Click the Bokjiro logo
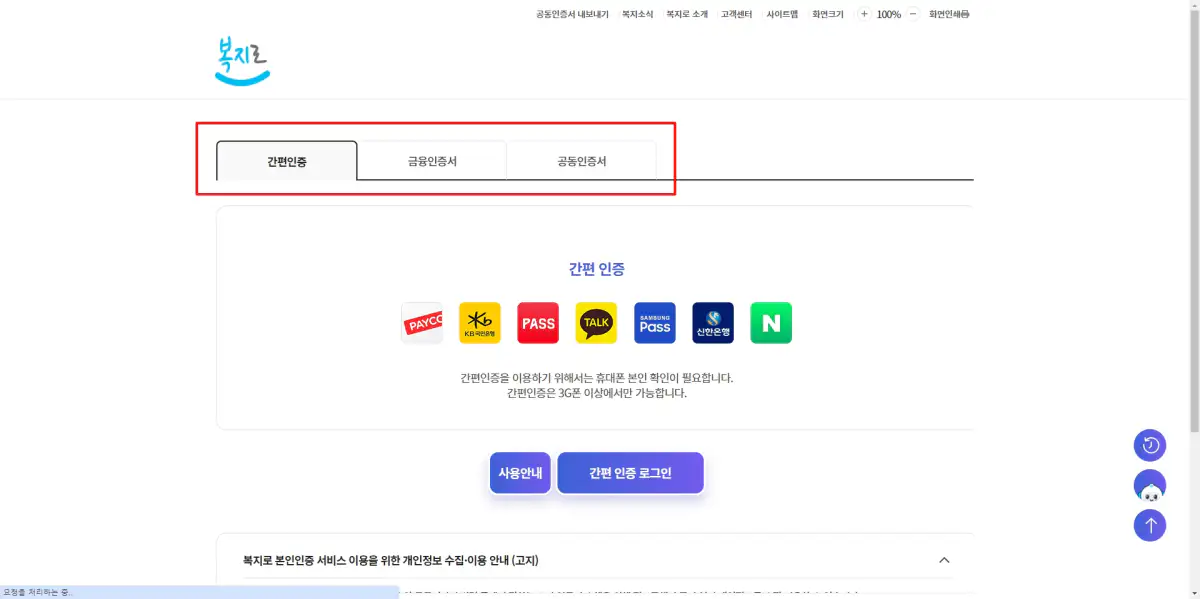The height and width of the screenshot is (599, 1200). (x=243, y=61)
